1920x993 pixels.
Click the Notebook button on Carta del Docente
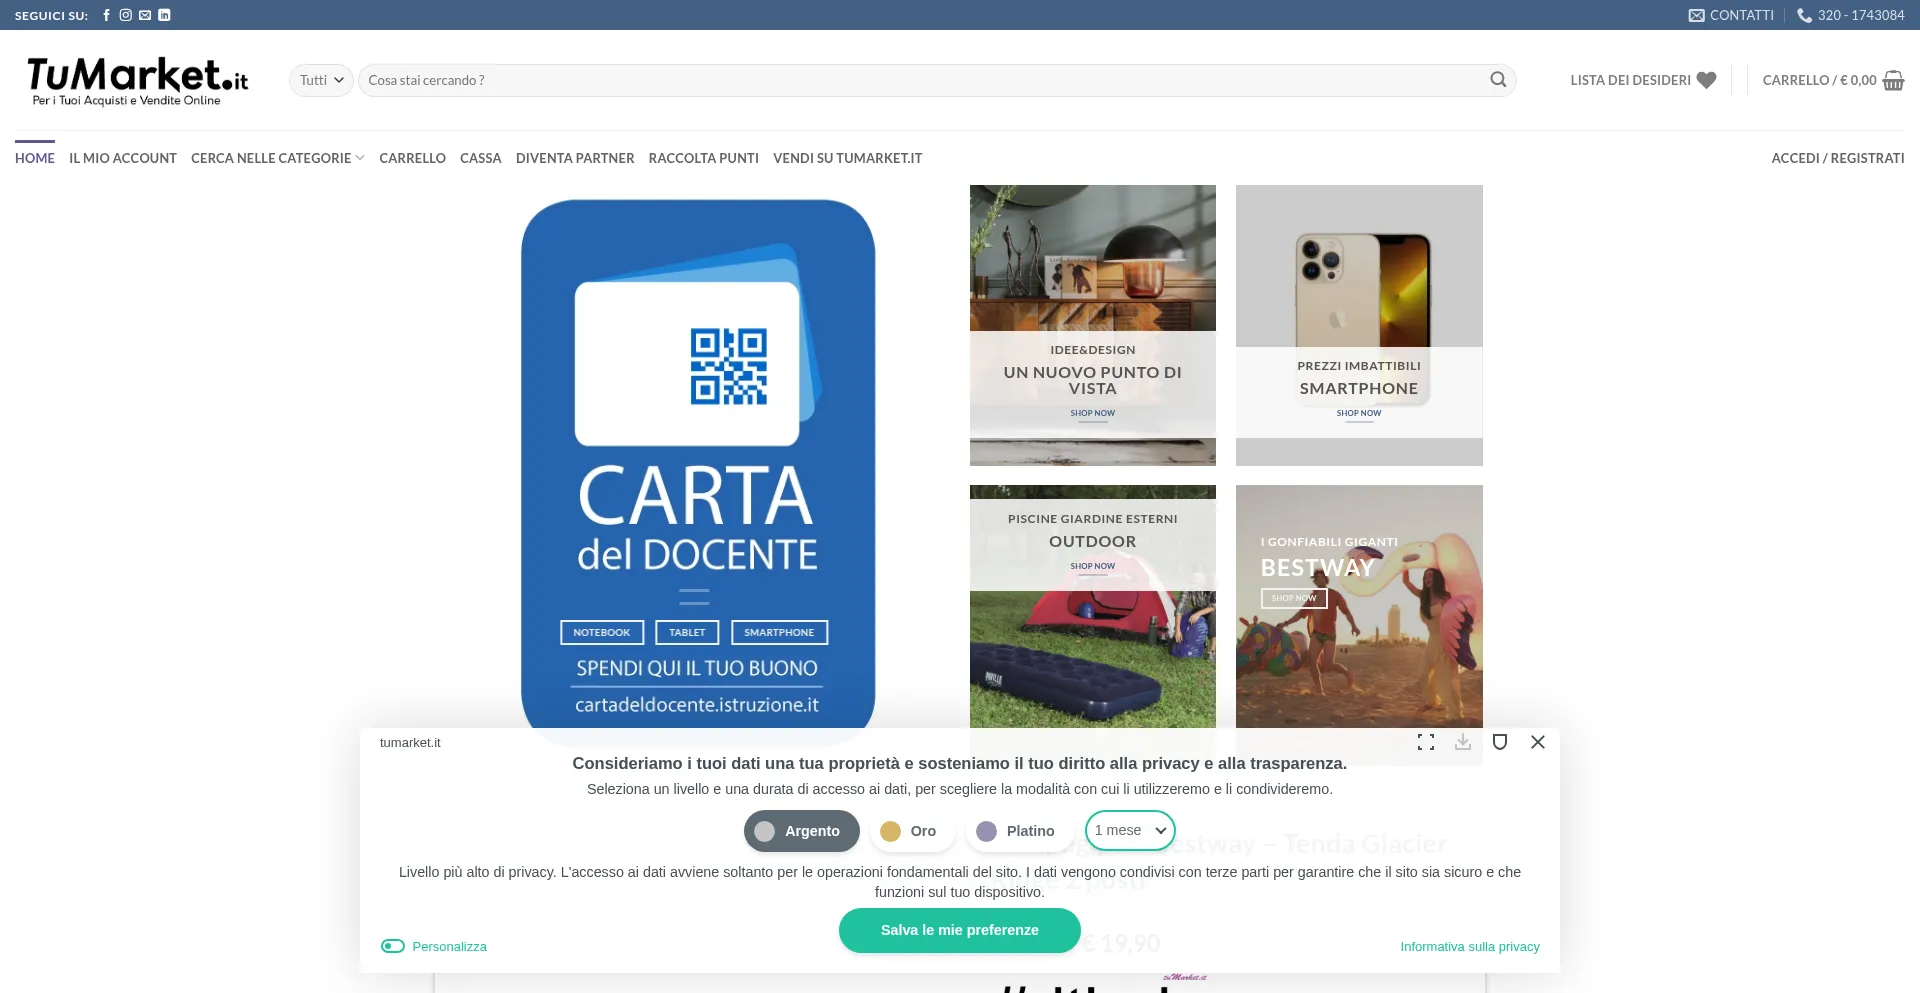pos(602,632)
